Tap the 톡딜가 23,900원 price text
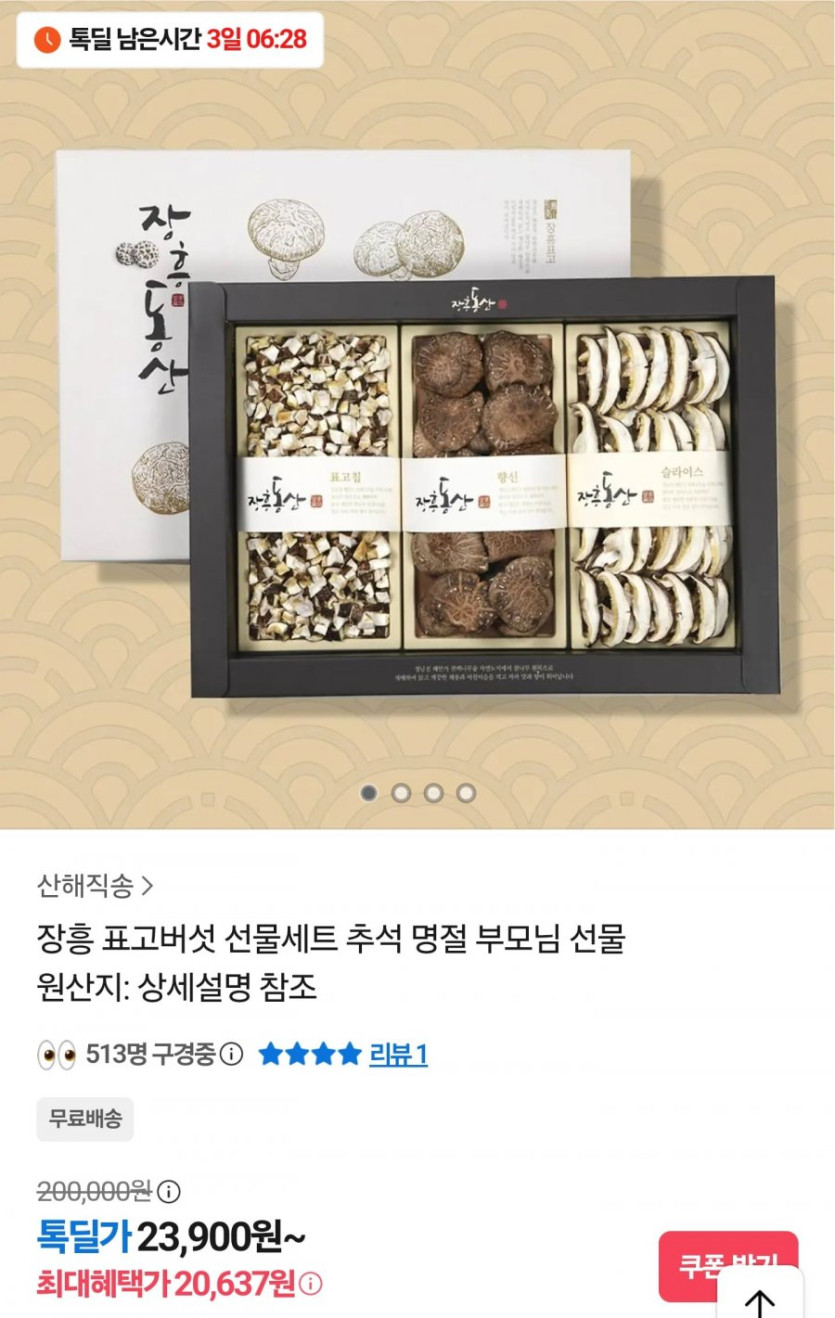This screenshot has width=835, height=1318. pyautogui.click(x=171, y=1238)
